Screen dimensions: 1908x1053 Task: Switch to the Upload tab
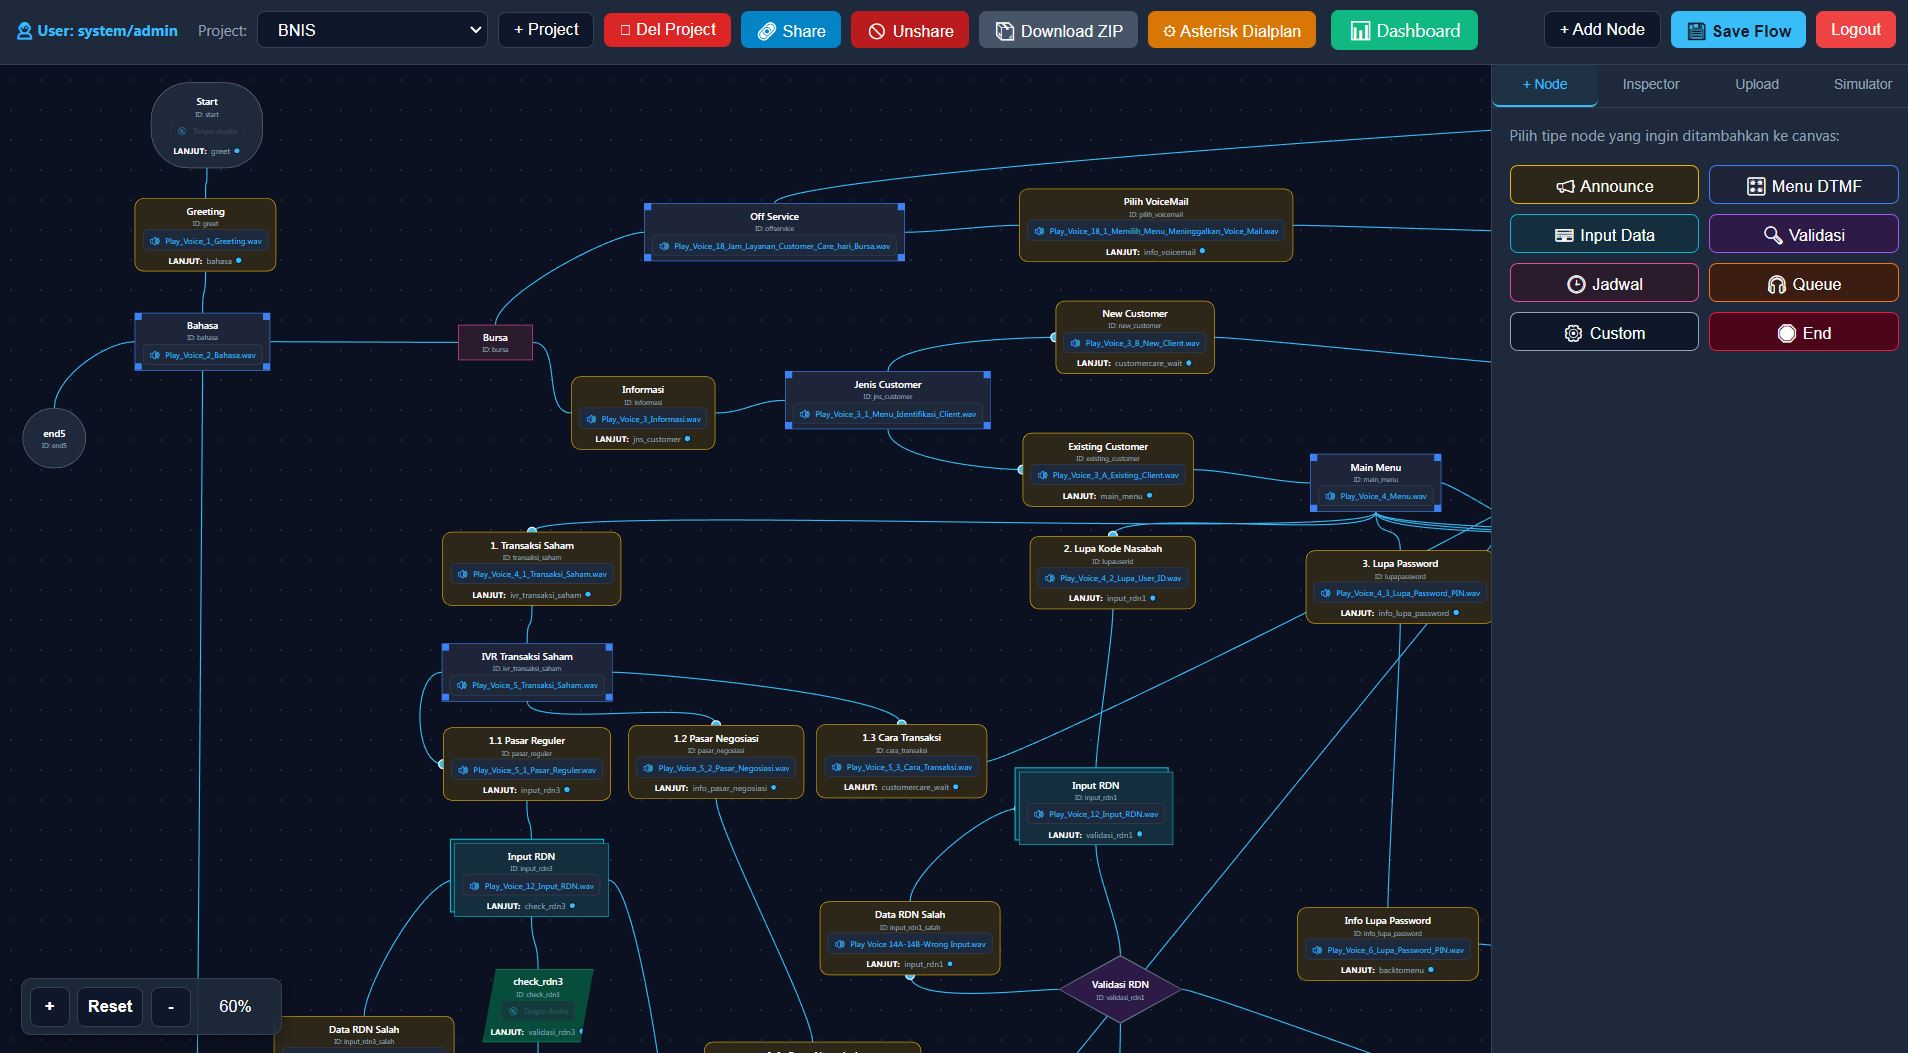[1757, 85]
